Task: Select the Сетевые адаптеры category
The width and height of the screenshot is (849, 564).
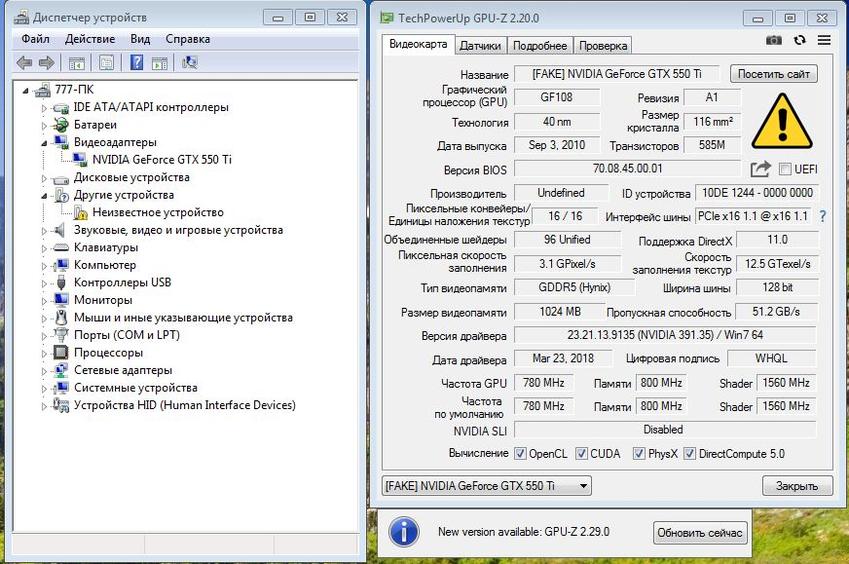Action: pos(123,370)
